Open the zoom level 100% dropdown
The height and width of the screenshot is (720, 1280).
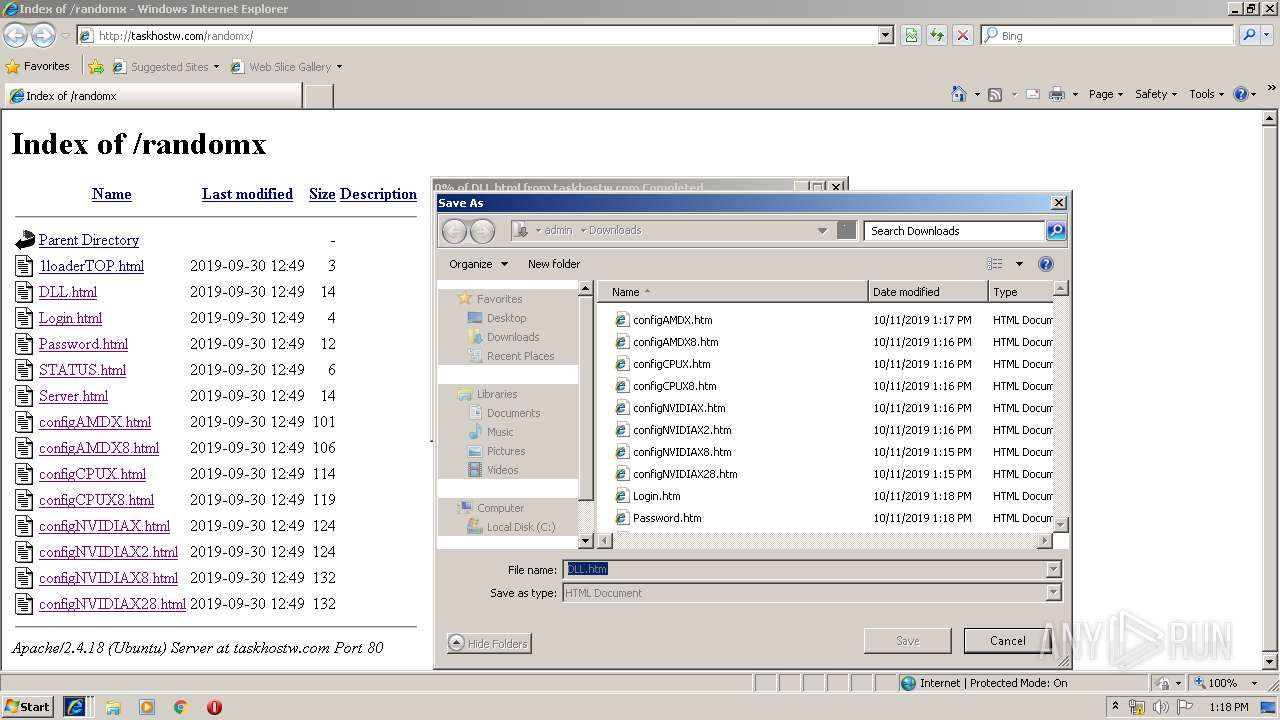click(1255, 683)
